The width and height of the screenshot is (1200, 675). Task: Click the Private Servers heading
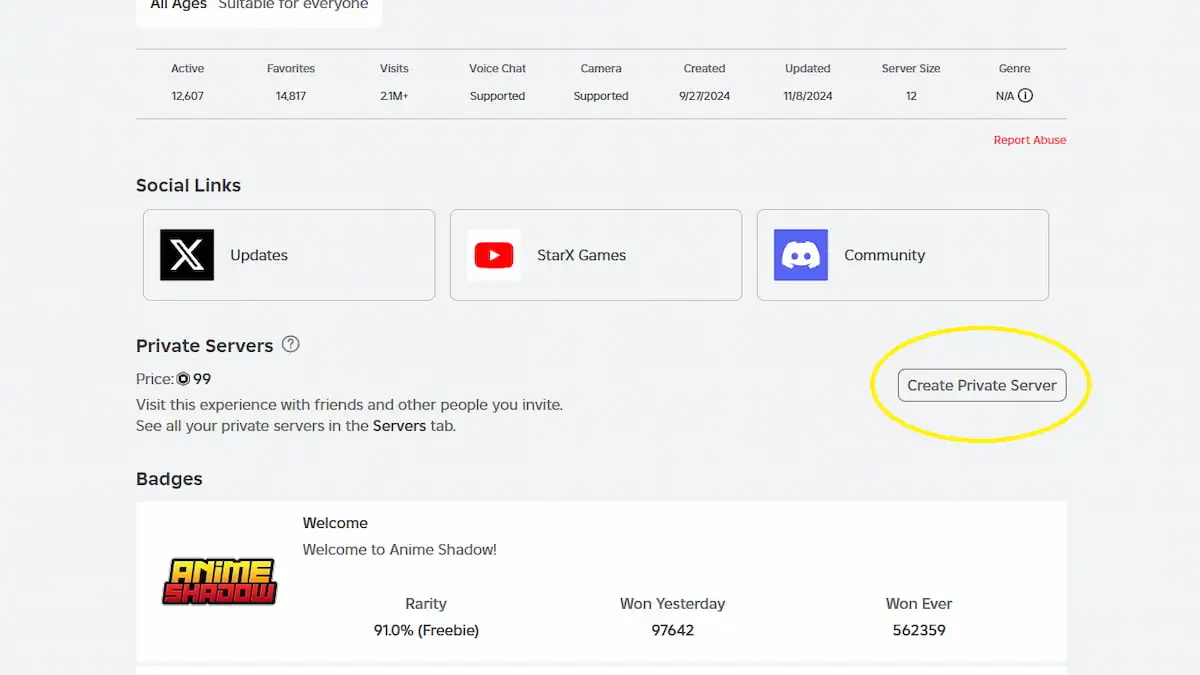coord(204,346)
